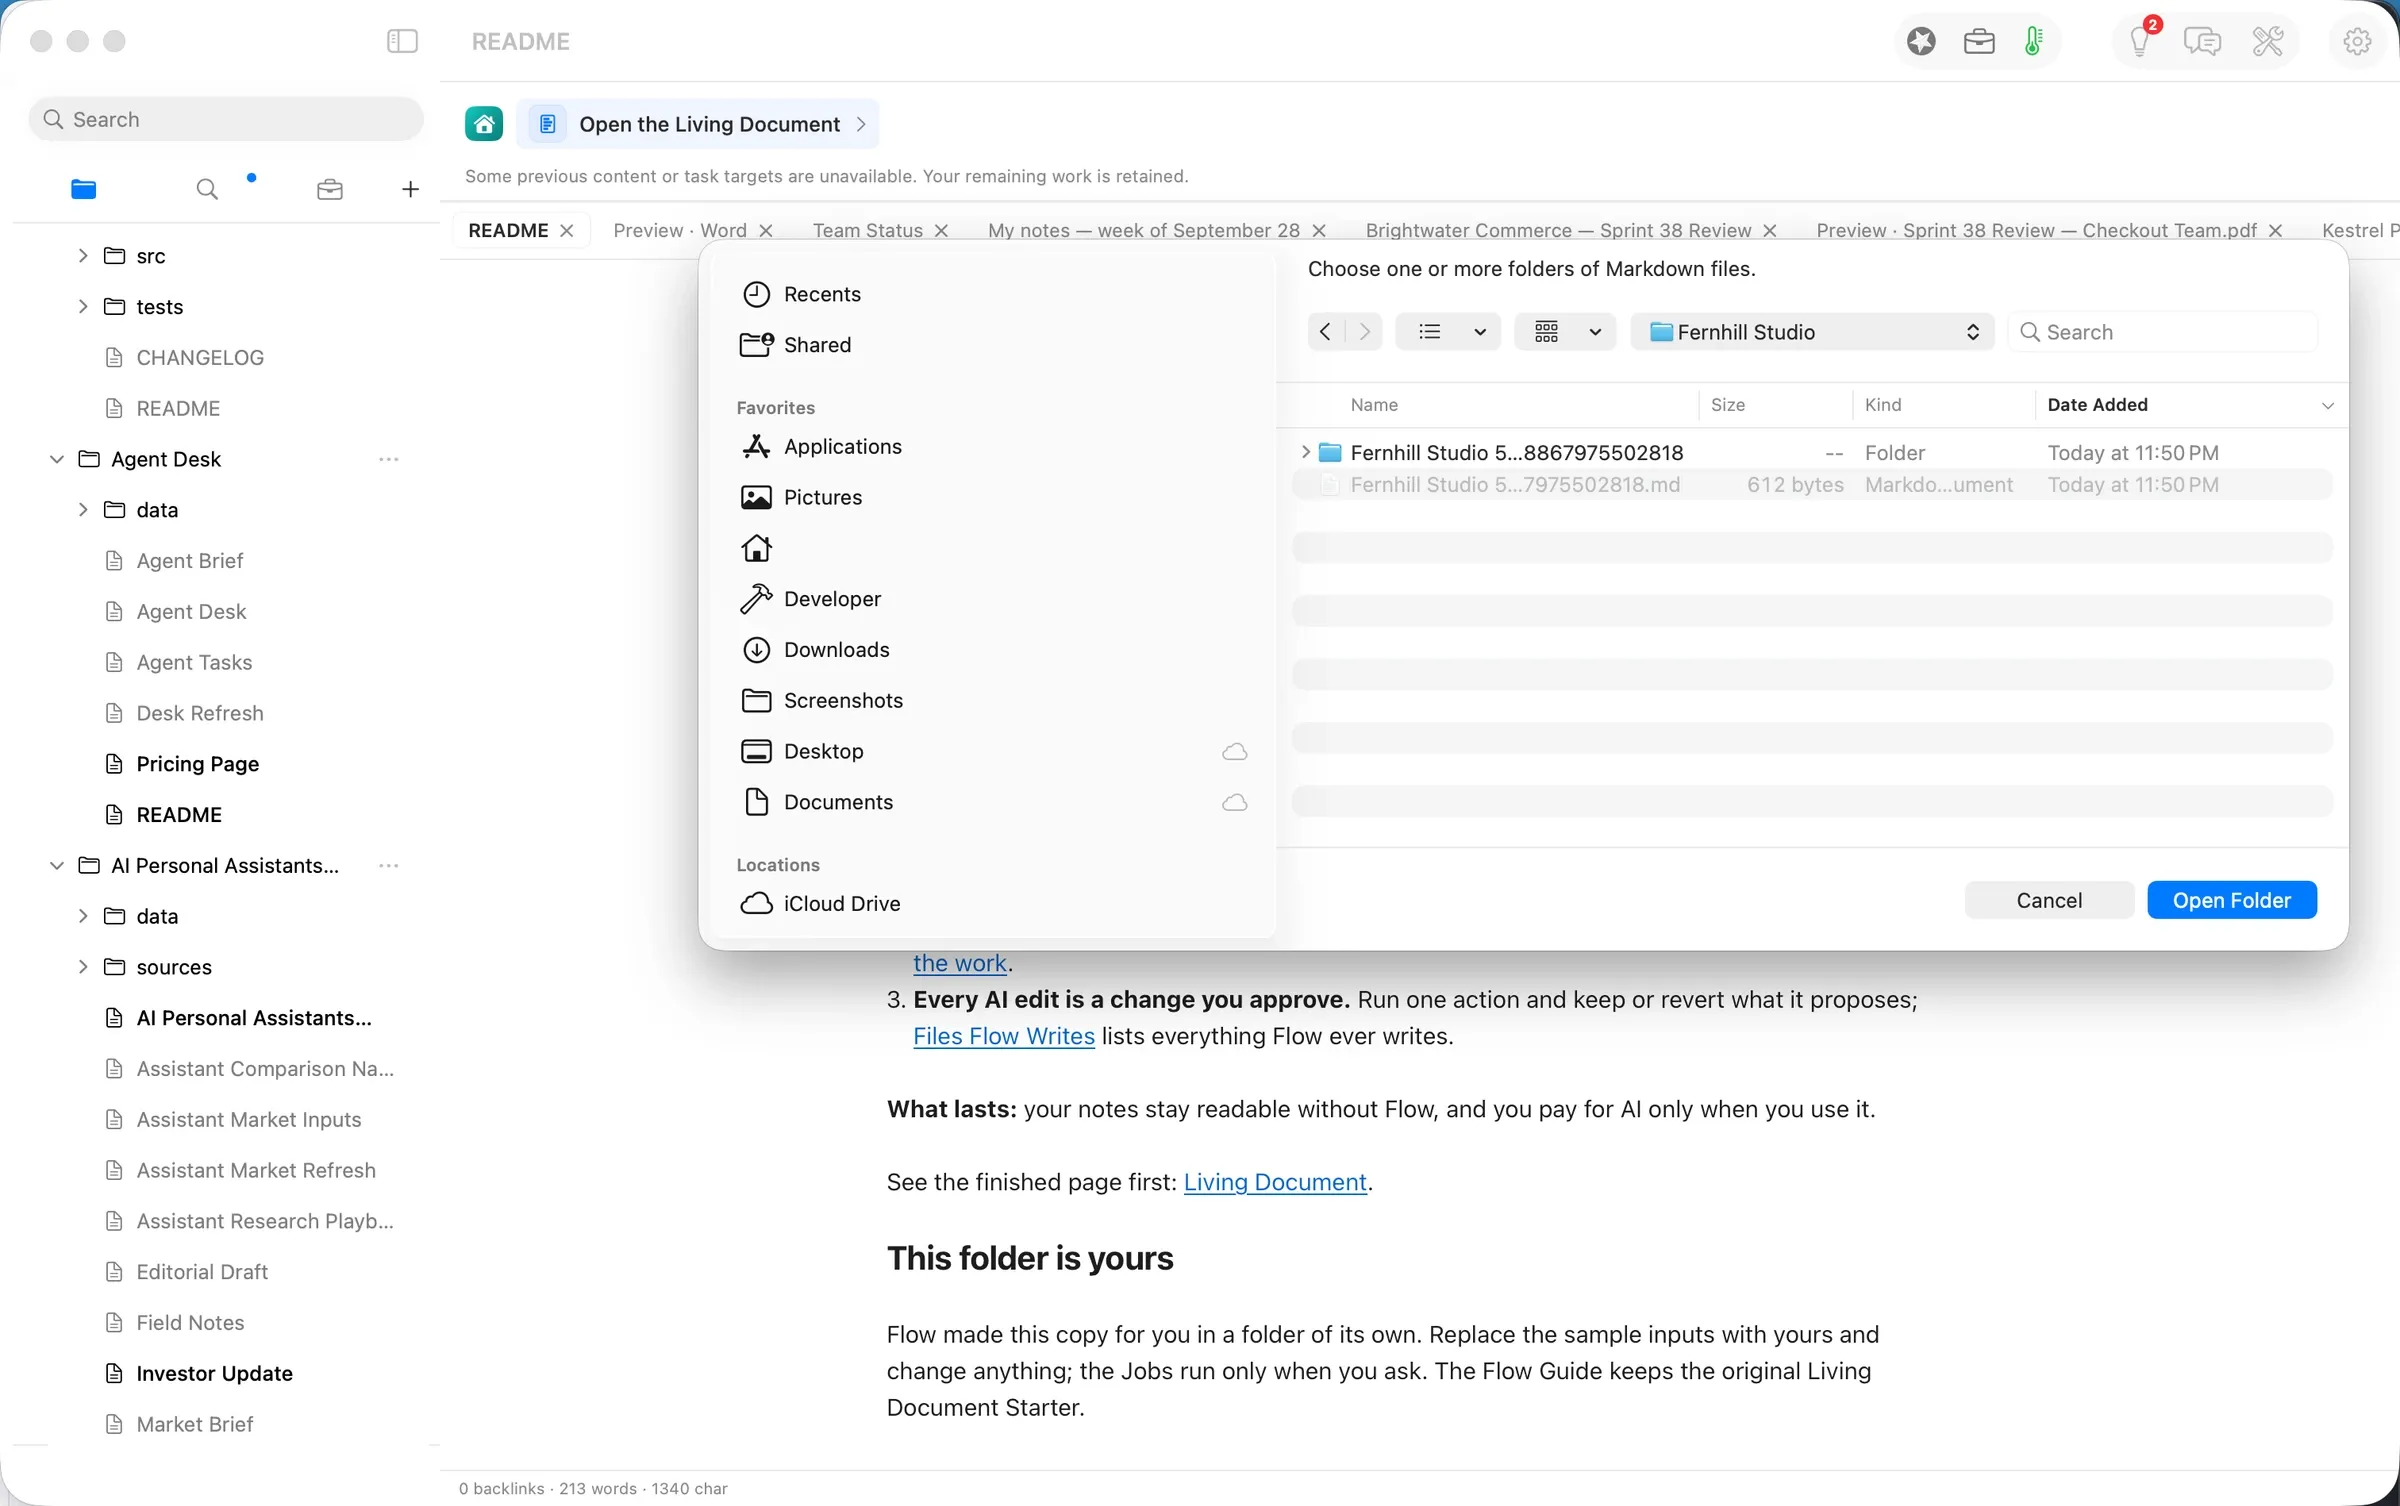Click the file dialog Search field
Viewport: 2400px width, 1506px height.
point(2162,332)
